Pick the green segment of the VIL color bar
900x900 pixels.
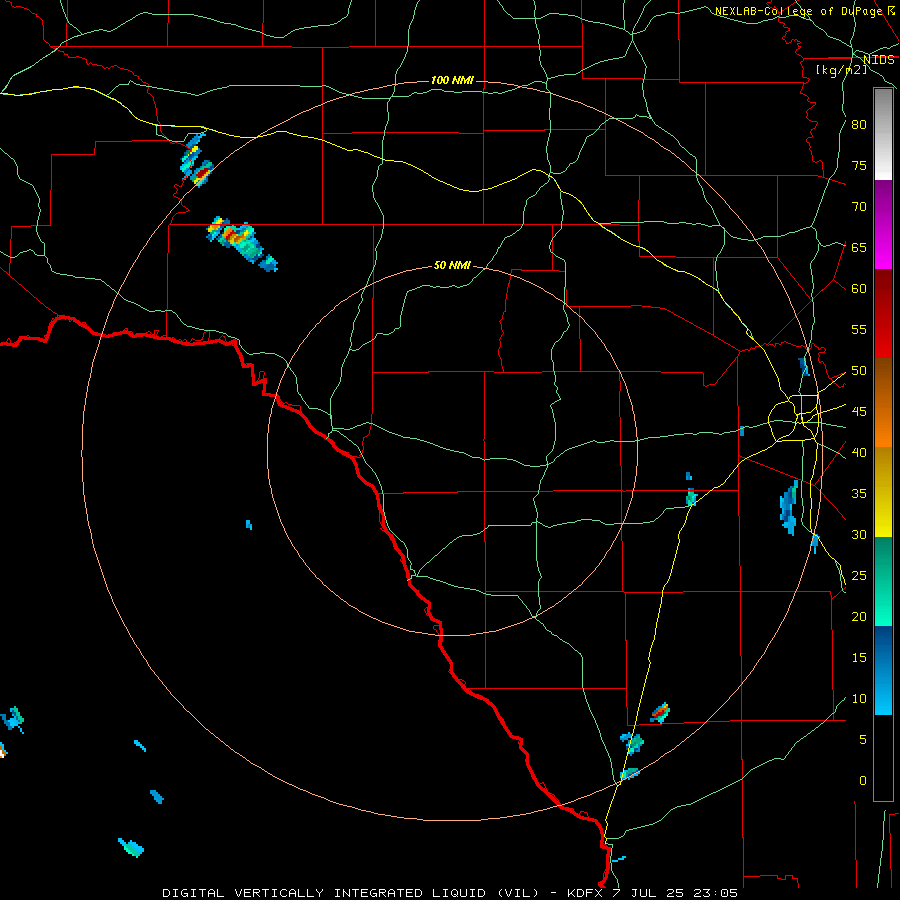click(883, 581)
